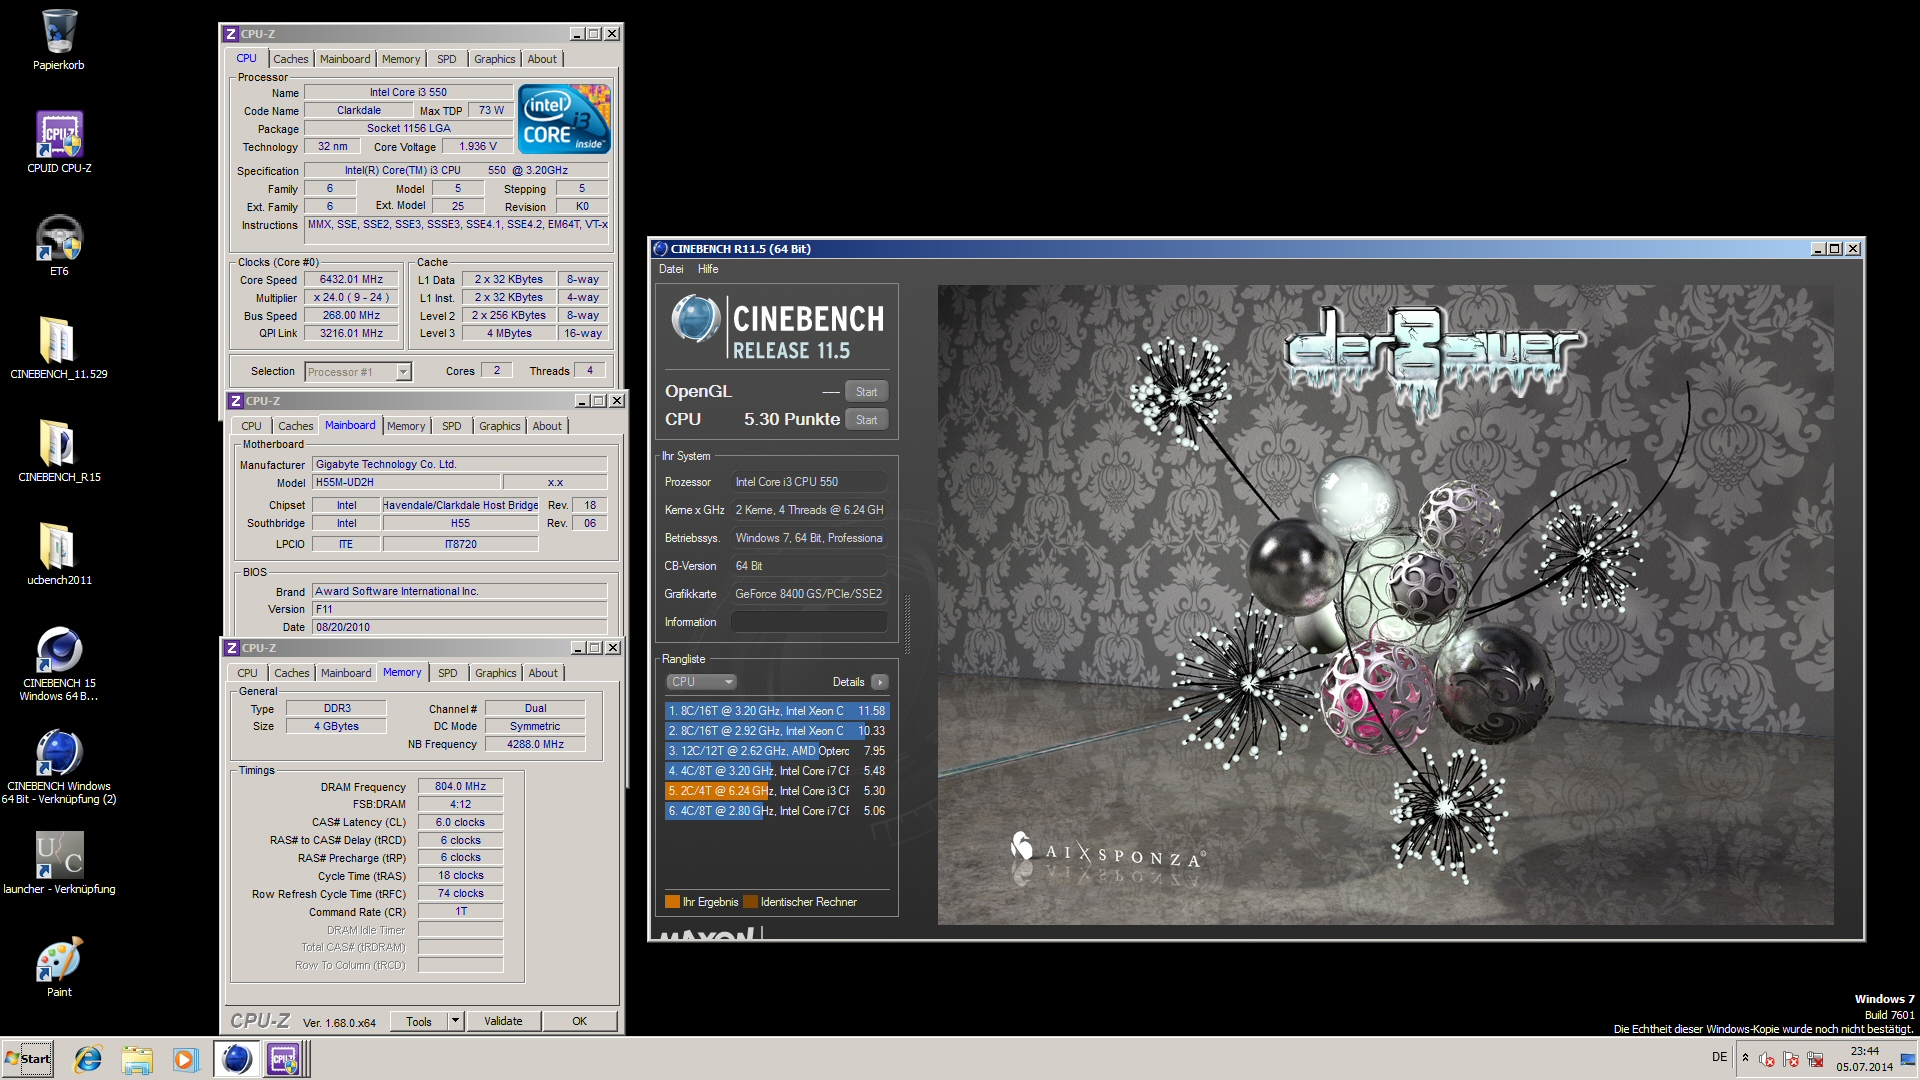Image resolution: width=1920 pixels, height=1080 pixels.
Task: Select the CPUID CPU-Z desktop shortcut
Action: coord(59,142)
